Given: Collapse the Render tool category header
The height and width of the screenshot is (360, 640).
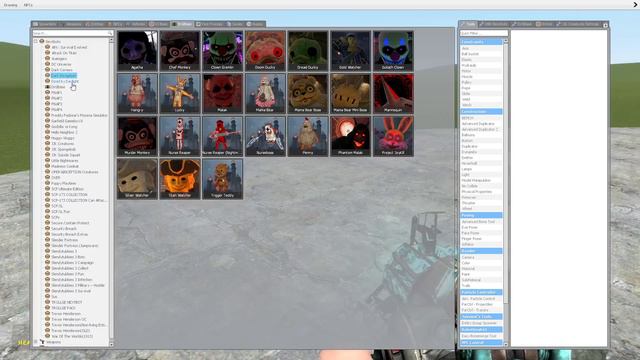Looking at the screenshot, I should point(481,251).
